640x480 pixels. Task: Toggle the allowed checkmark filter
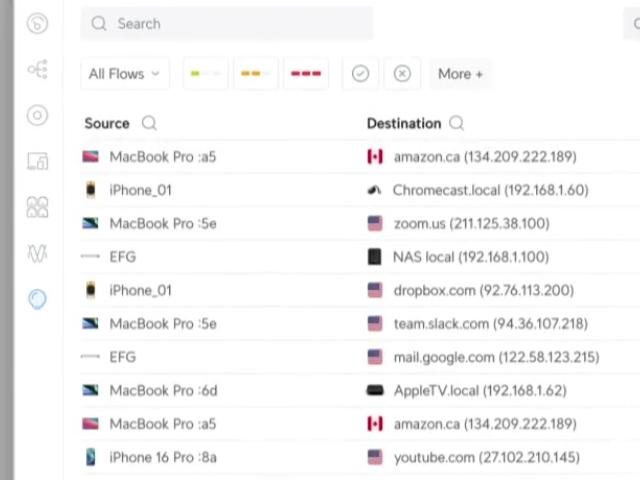[x=360, y=74]
